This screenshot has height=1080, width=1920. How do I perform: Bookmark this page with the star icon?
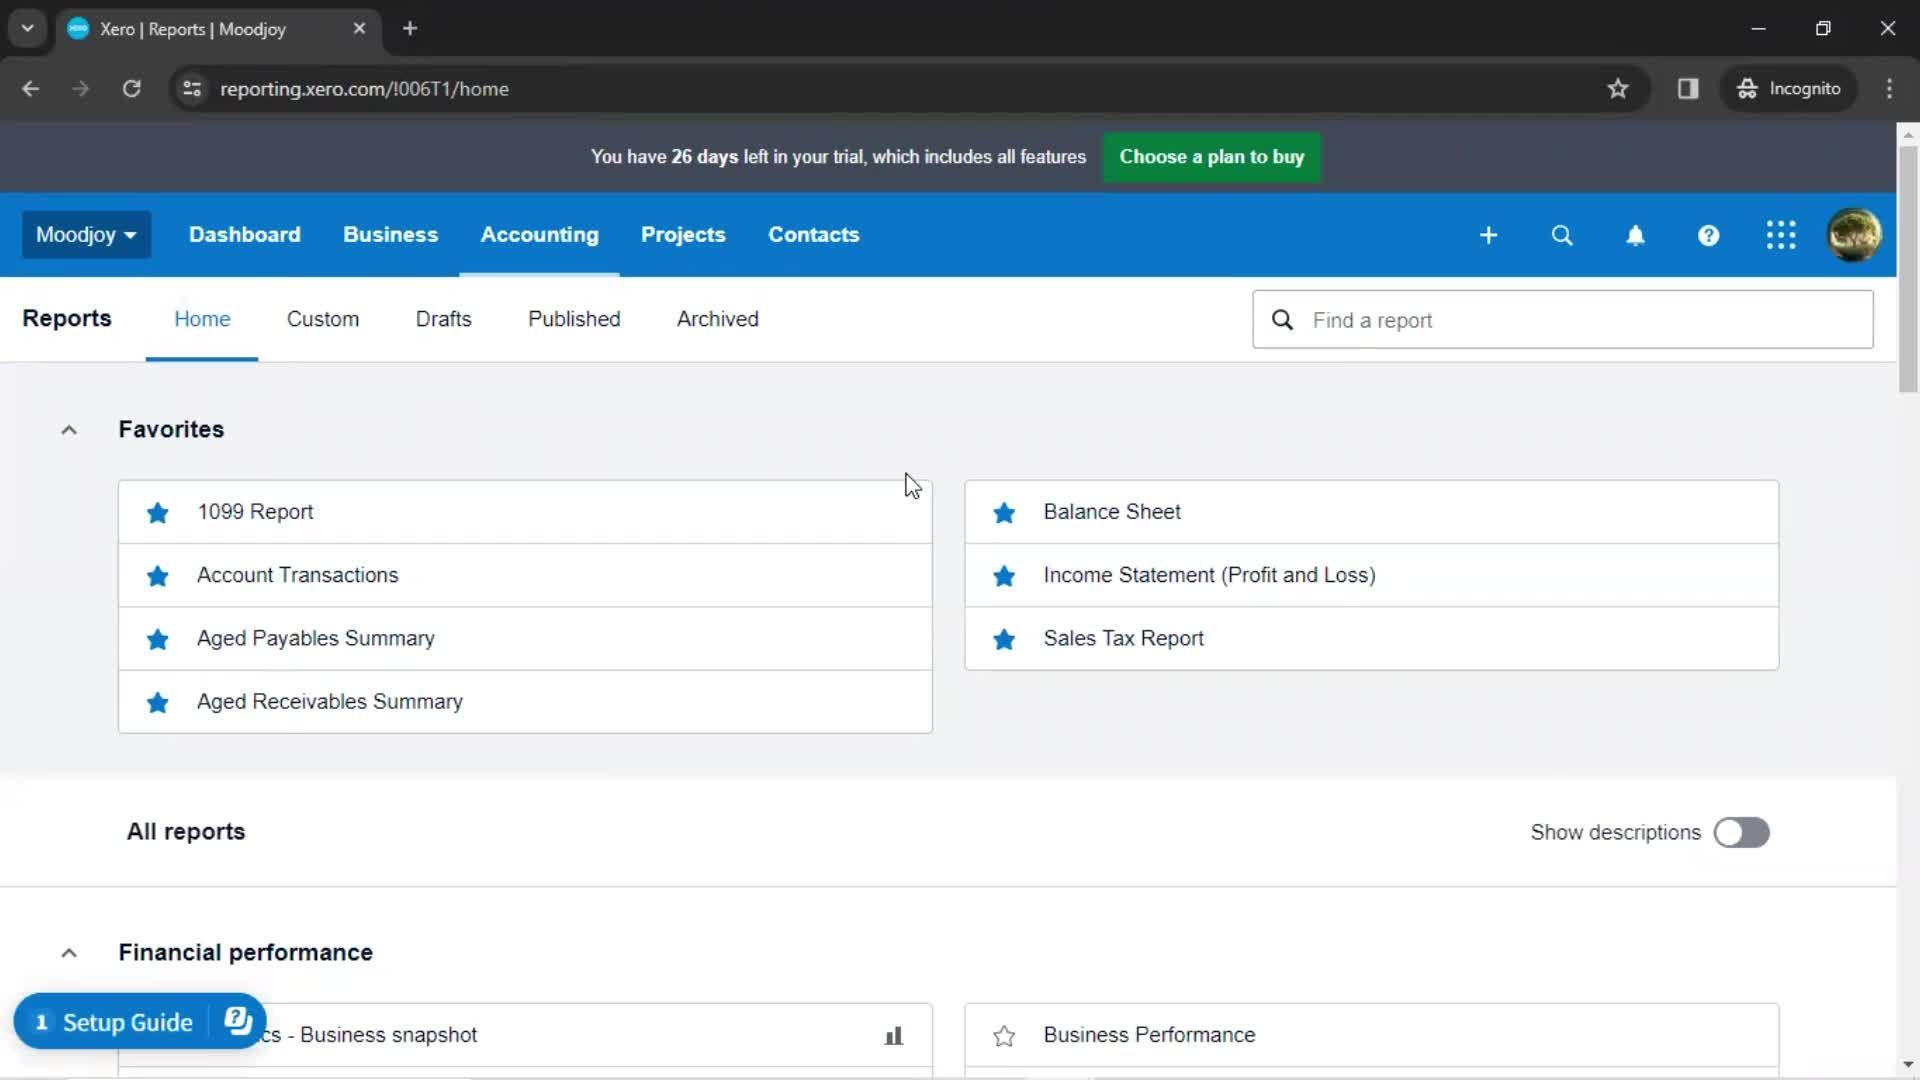[1618, 89]
